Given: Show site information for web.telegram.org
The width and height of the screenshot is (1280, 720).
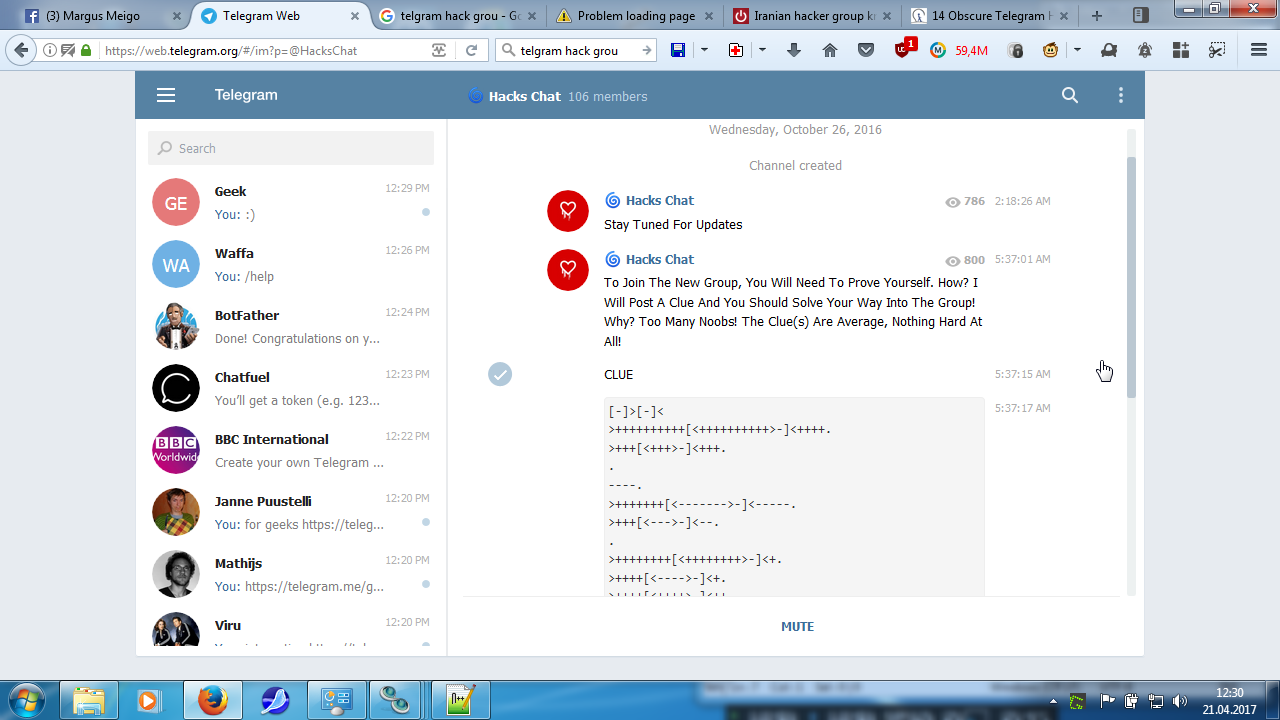Looking at the screenshot, I should tap(50, 51).
